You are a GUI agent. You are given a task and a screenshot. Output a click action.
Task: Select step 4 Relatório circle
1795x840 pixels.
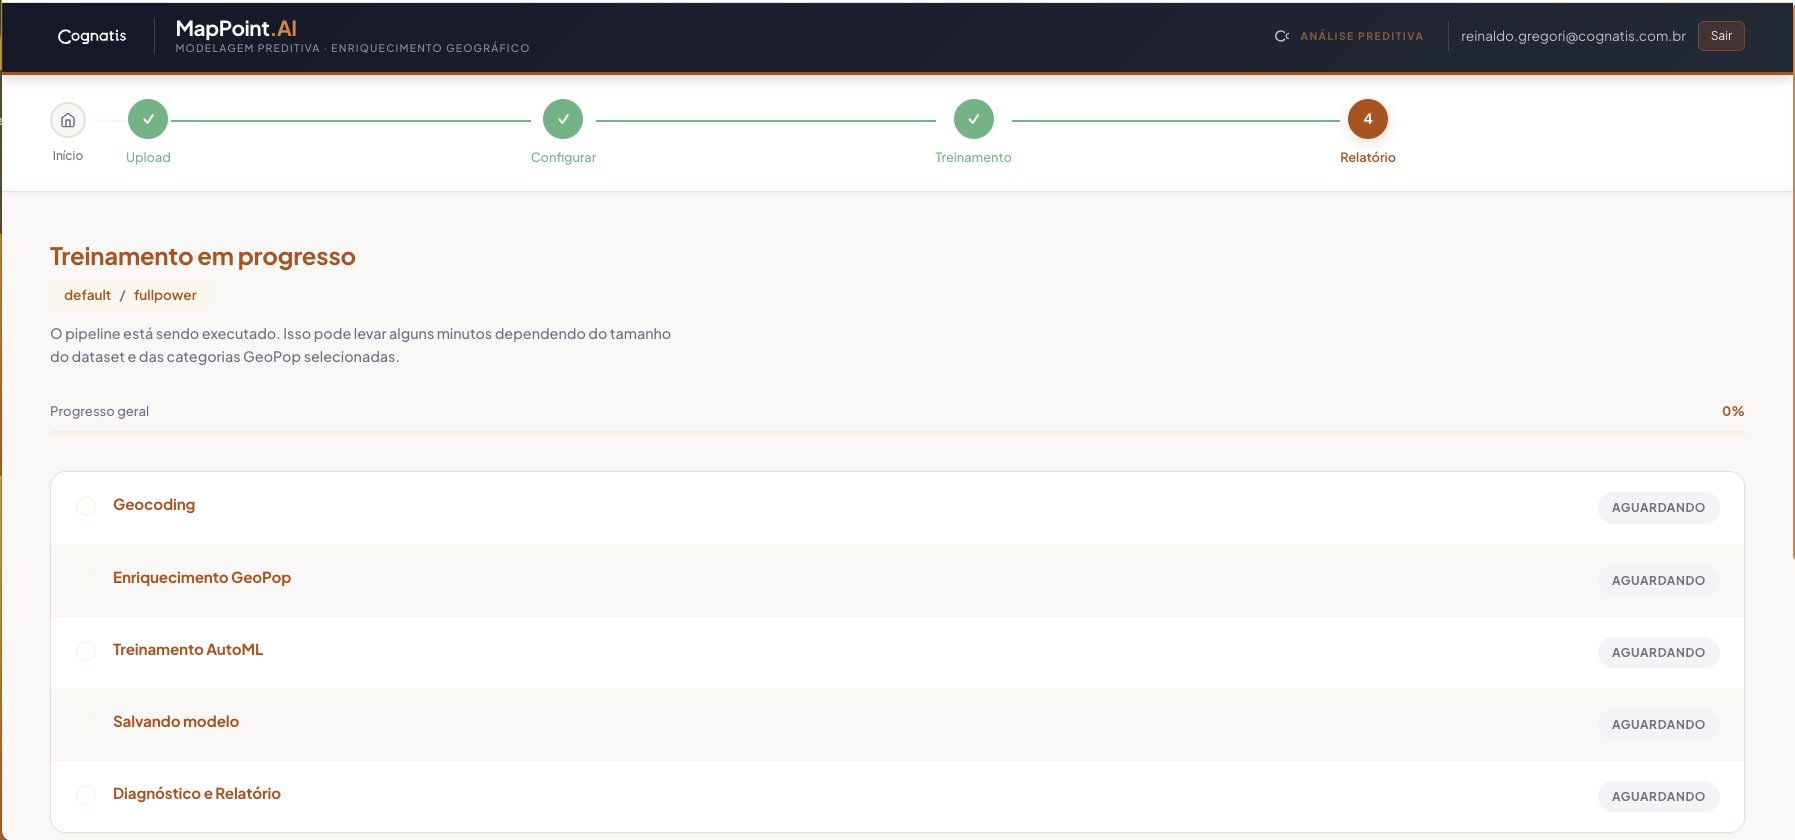coord(1368,119)
